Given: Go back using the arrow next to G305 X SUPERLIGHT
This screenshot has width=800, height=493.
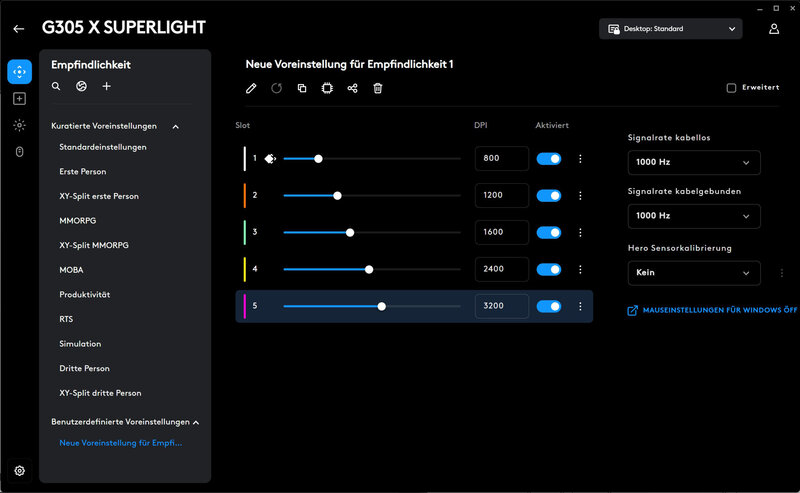Looking at the screenshot, I should pos(19,29).
